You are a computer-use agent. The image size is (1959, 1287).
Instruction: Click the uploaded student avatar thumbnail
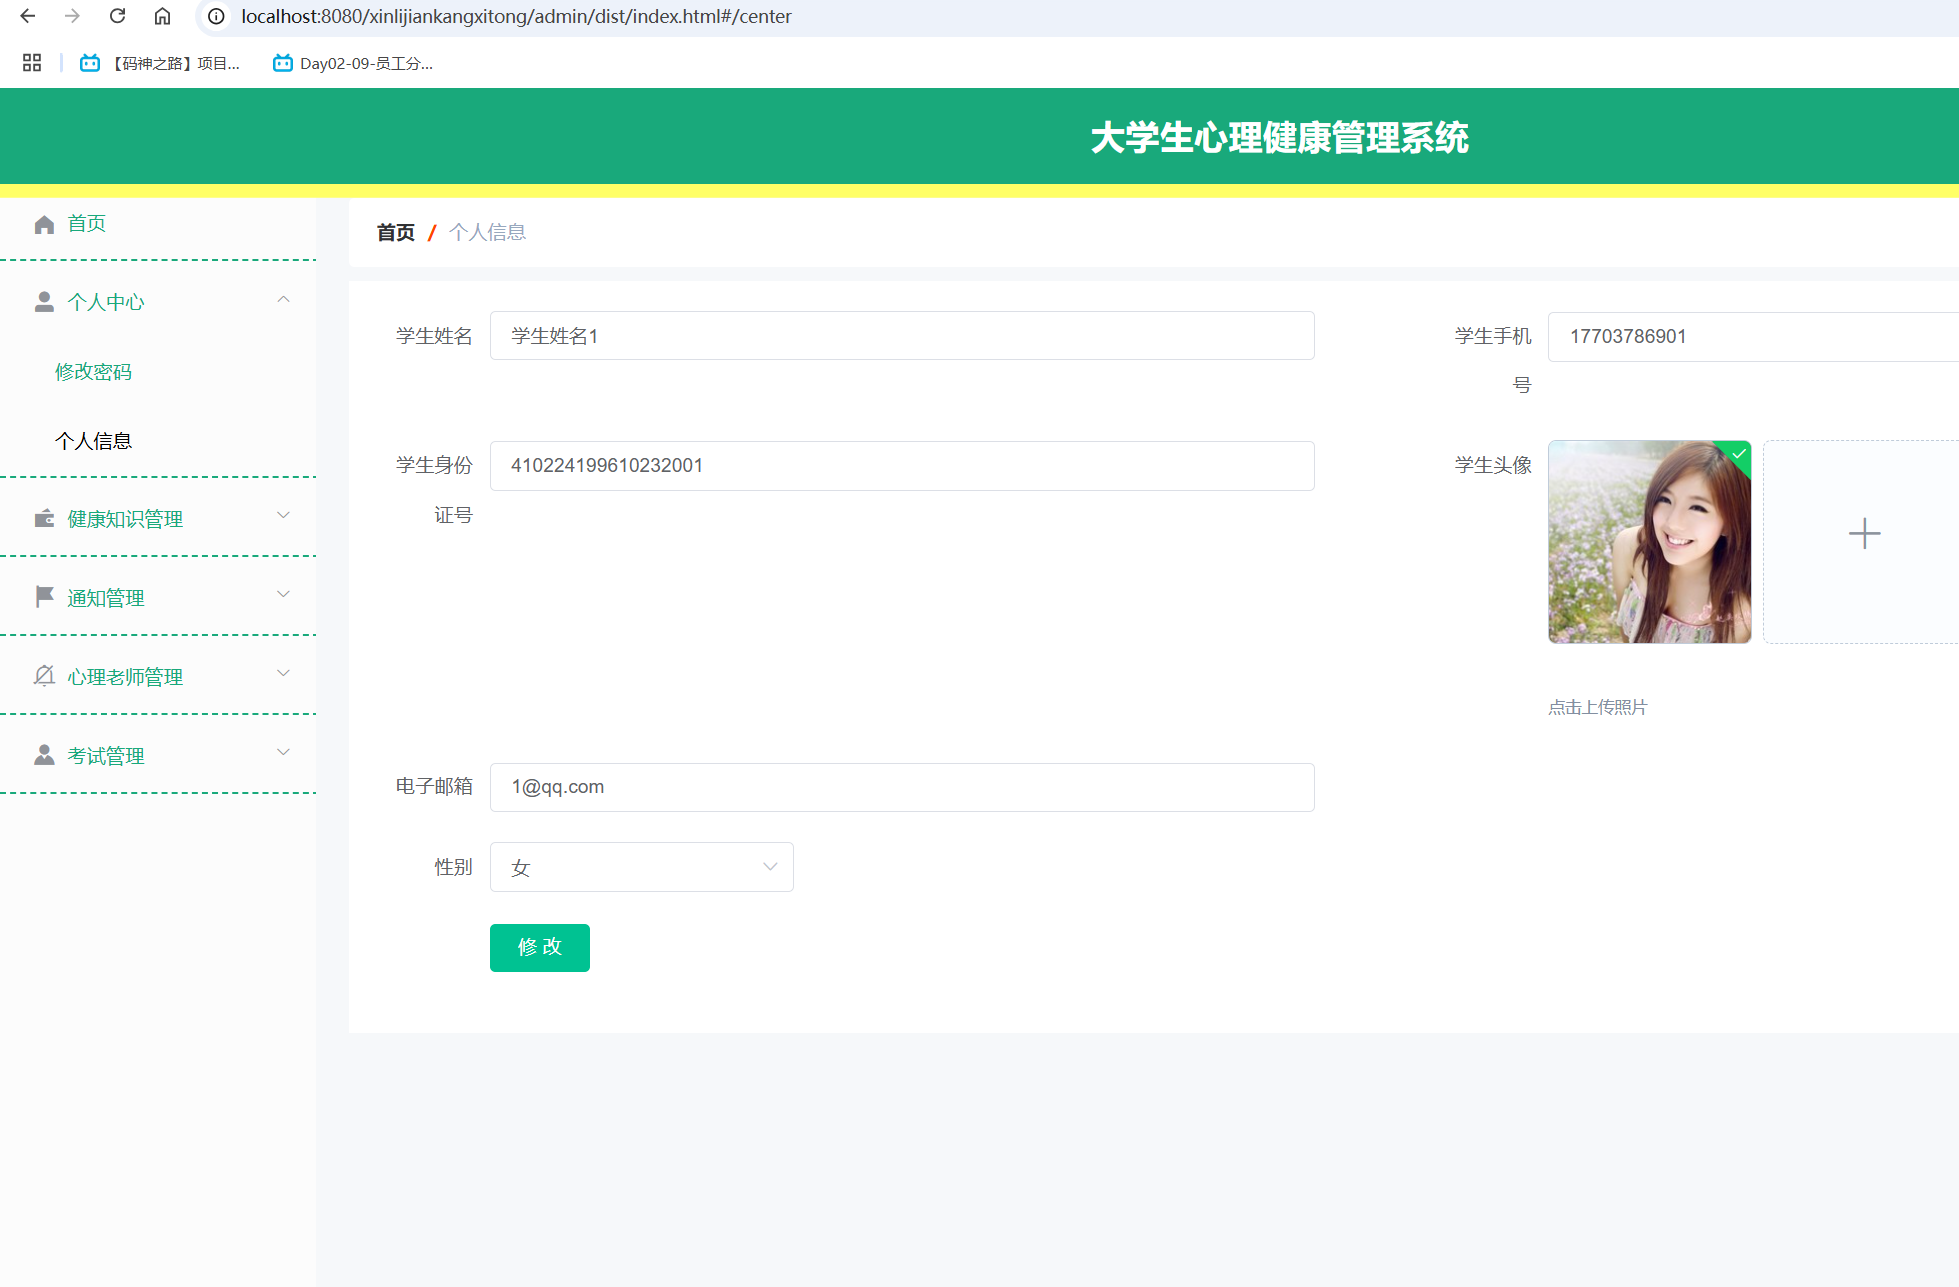1649,542
